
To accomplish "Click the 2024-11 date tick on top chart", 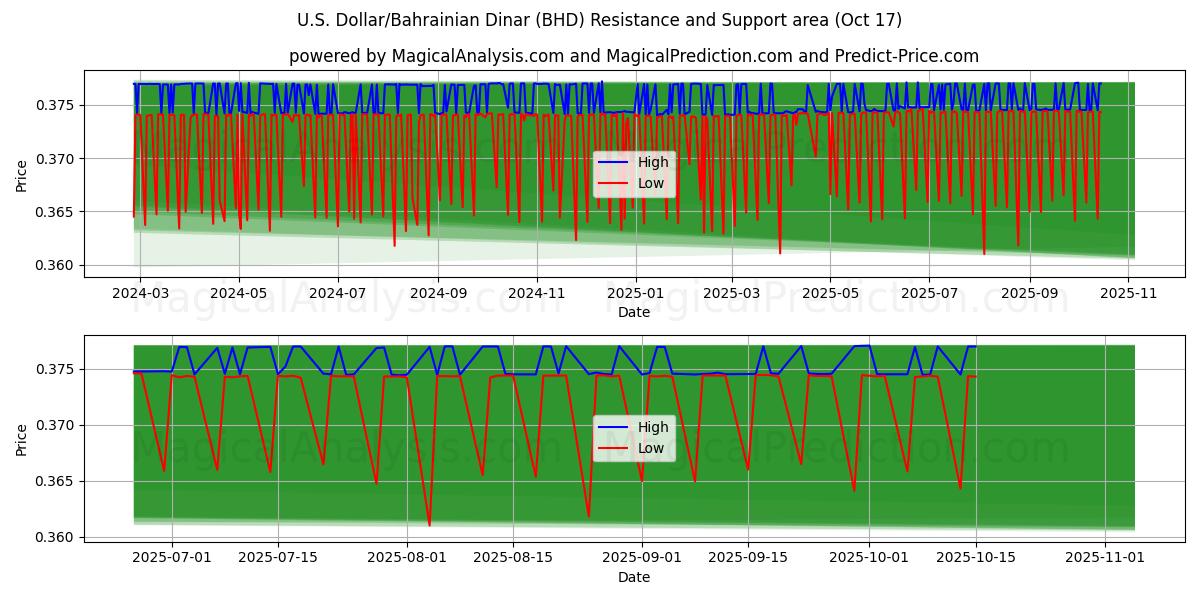I will [537, 294].
